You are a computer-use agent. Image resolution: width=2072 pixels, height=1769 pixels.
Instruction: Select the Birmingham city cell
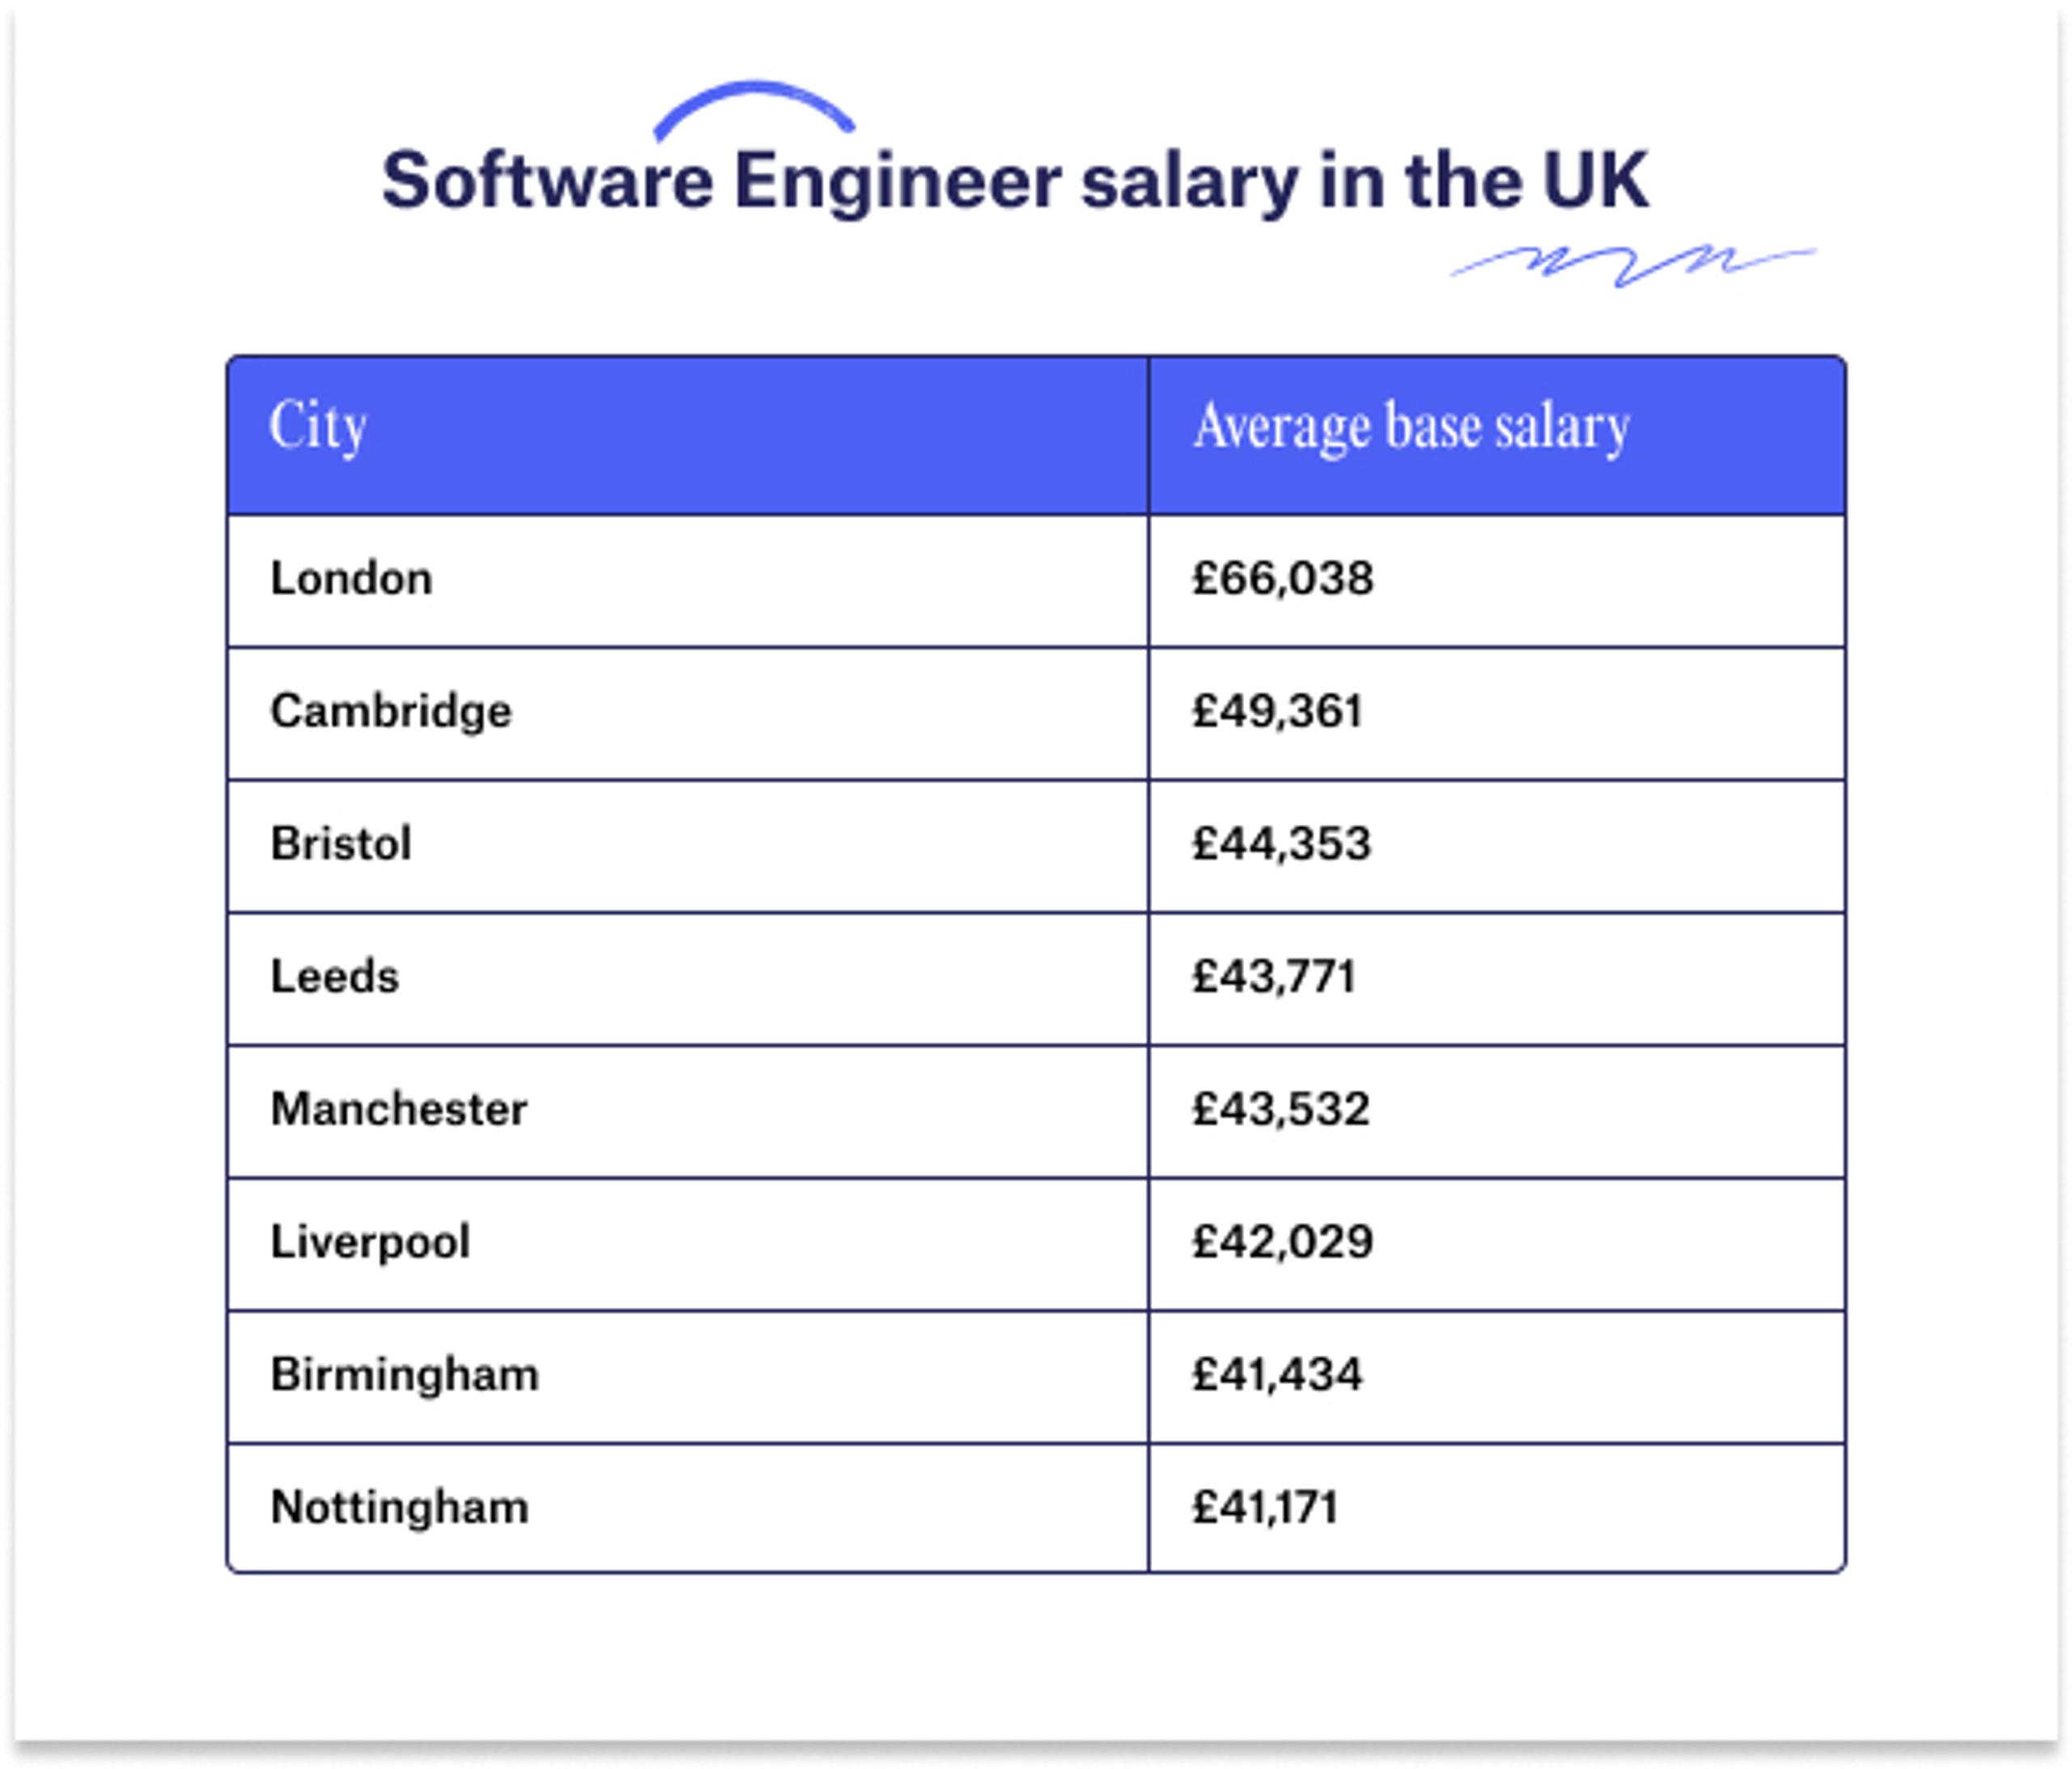click(688, 1377)
